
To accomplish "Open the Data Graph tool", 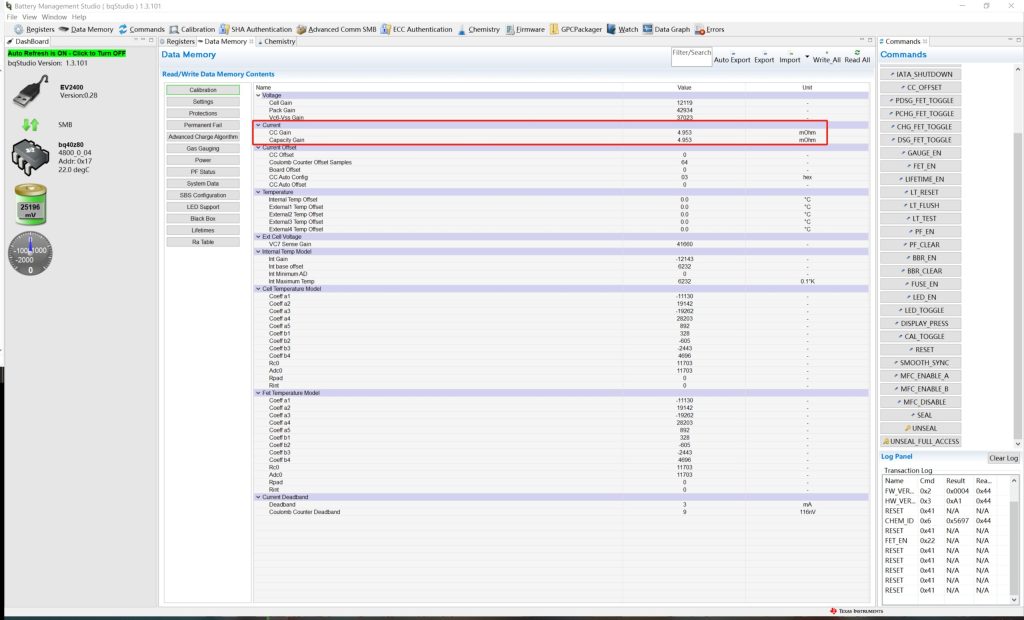I will (x=666, y=29).
